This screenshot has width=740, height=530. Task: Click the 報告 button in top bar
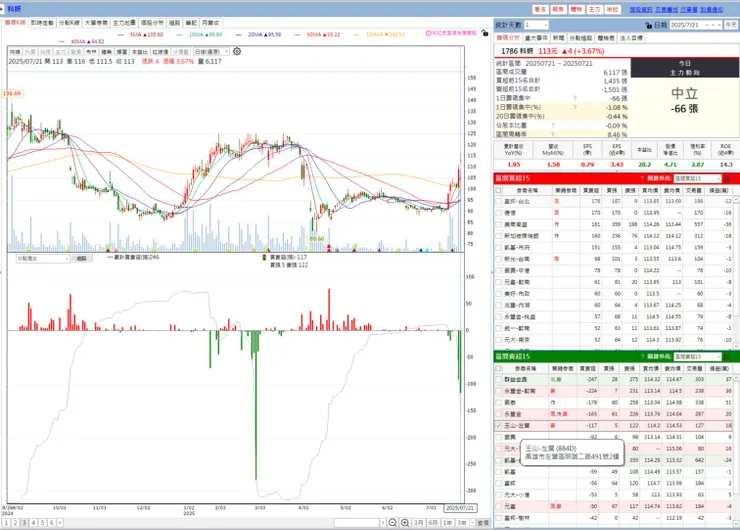tap(558, 9)
